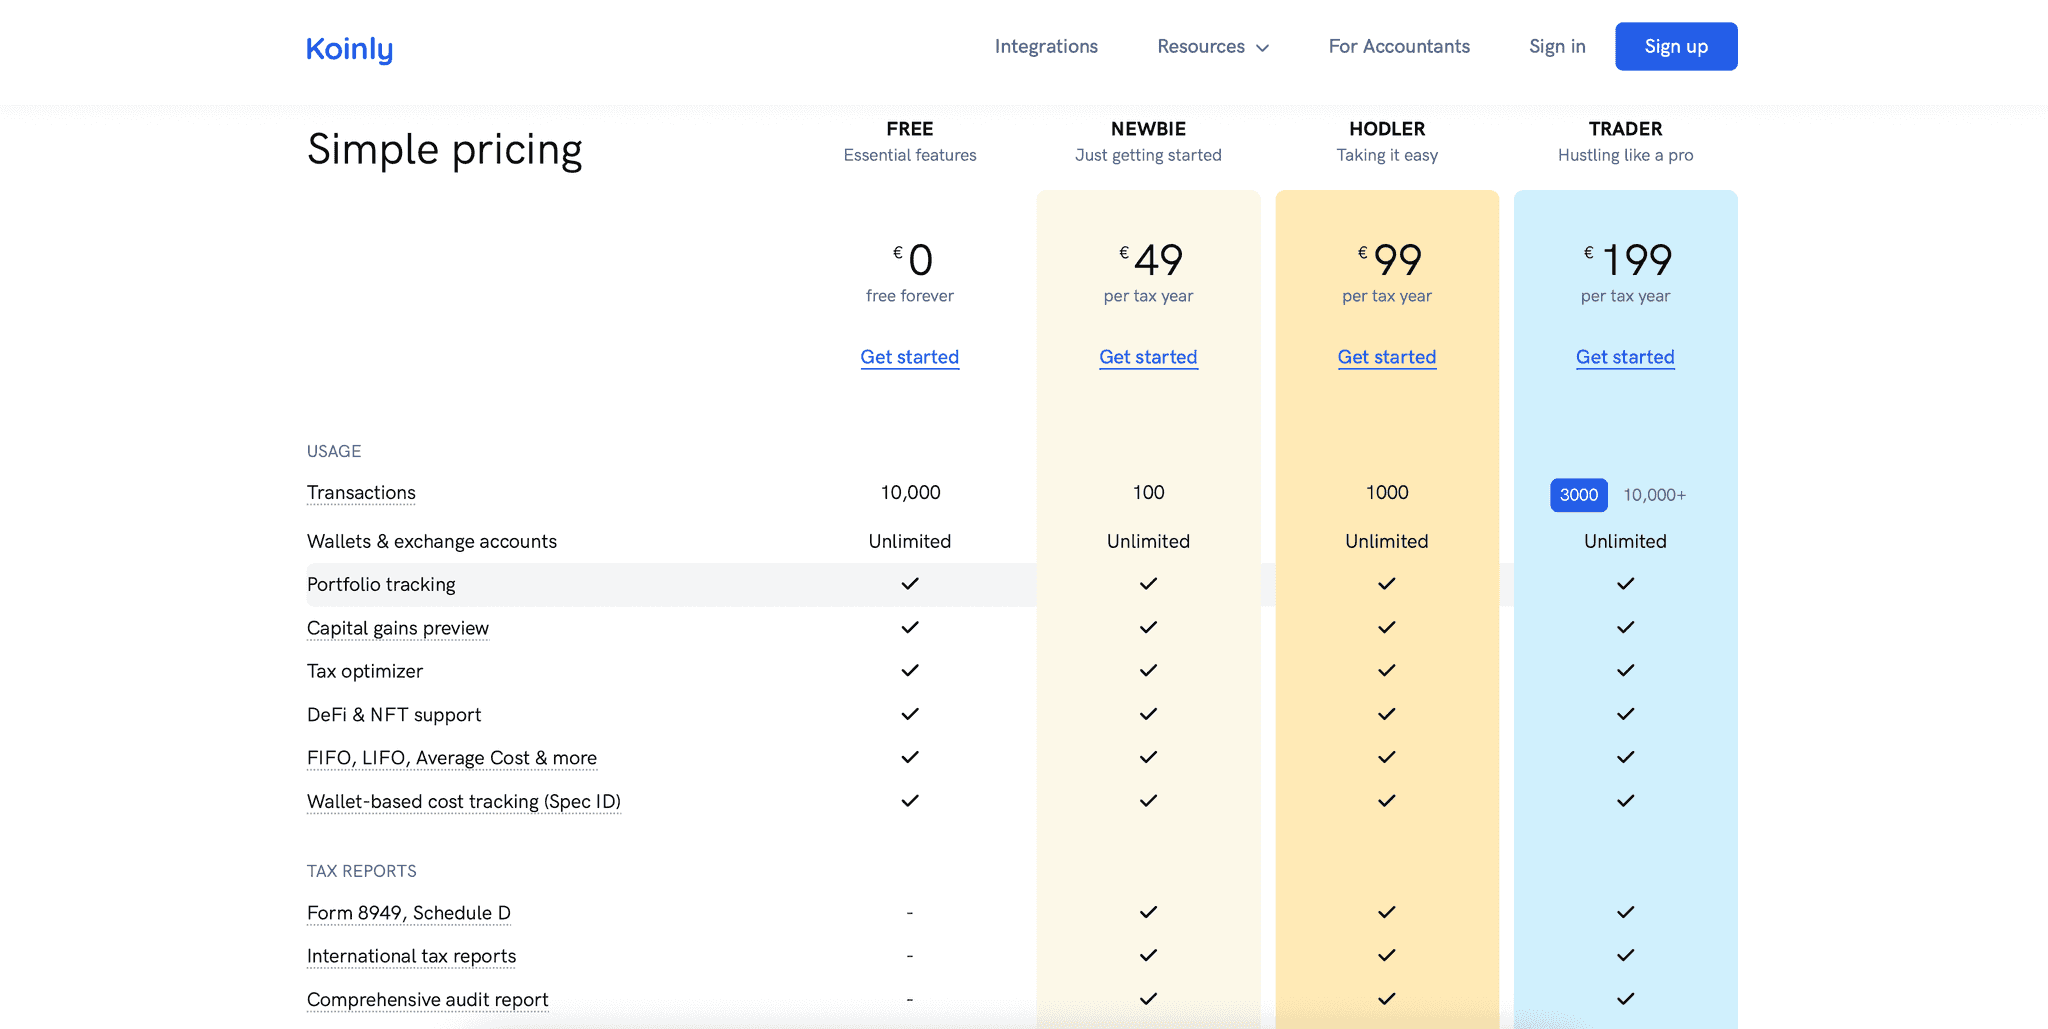Open FIFO, LIFO, Average Cost & more info
Image resolution: width=2048 pixels, height=1029 pixels.
[x=452, y=758]
